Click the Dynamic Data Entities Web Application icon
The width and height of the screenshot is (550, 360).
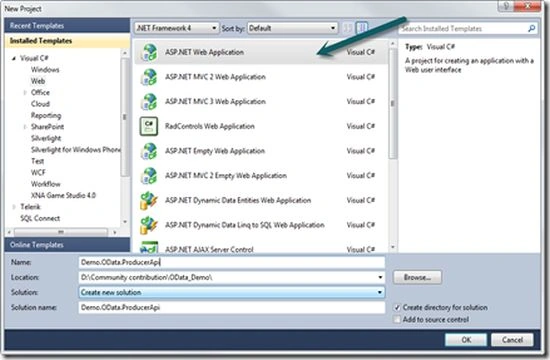[x=149, y=200]
